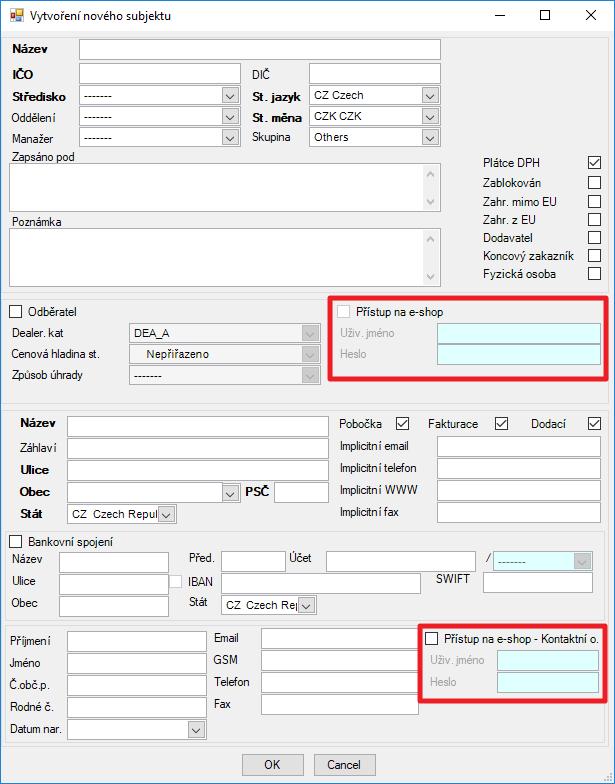Toggle the Plátce DPH checkbox

(594, 163)
